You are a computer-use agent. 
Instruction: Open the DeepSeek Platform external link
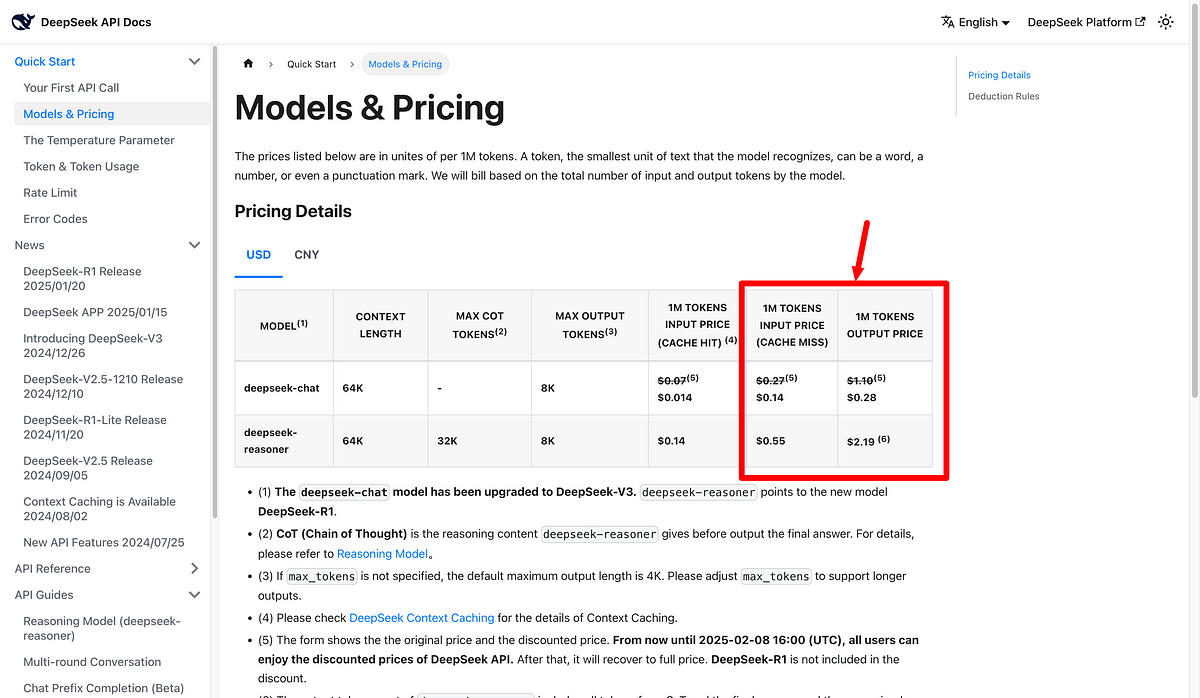pos(1086,22)
